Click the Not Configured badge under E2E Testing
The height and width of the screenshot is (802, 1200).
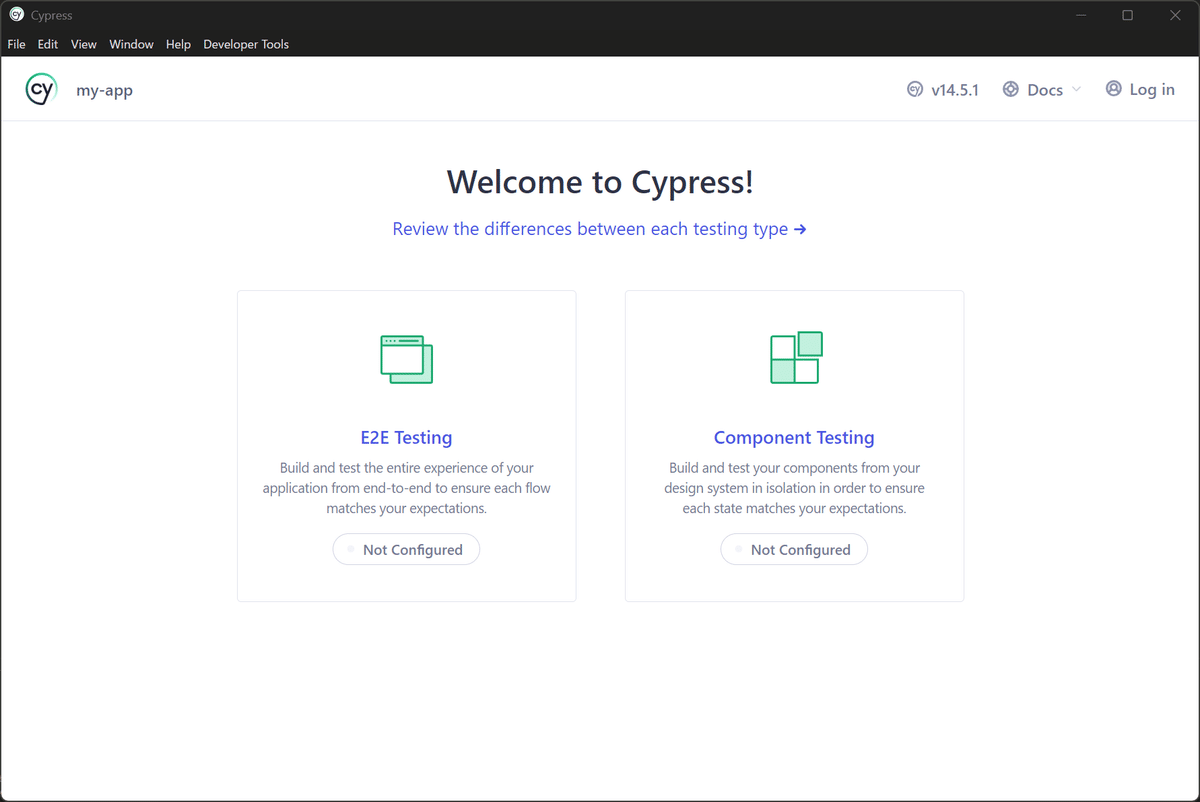[x=406, y=549]
